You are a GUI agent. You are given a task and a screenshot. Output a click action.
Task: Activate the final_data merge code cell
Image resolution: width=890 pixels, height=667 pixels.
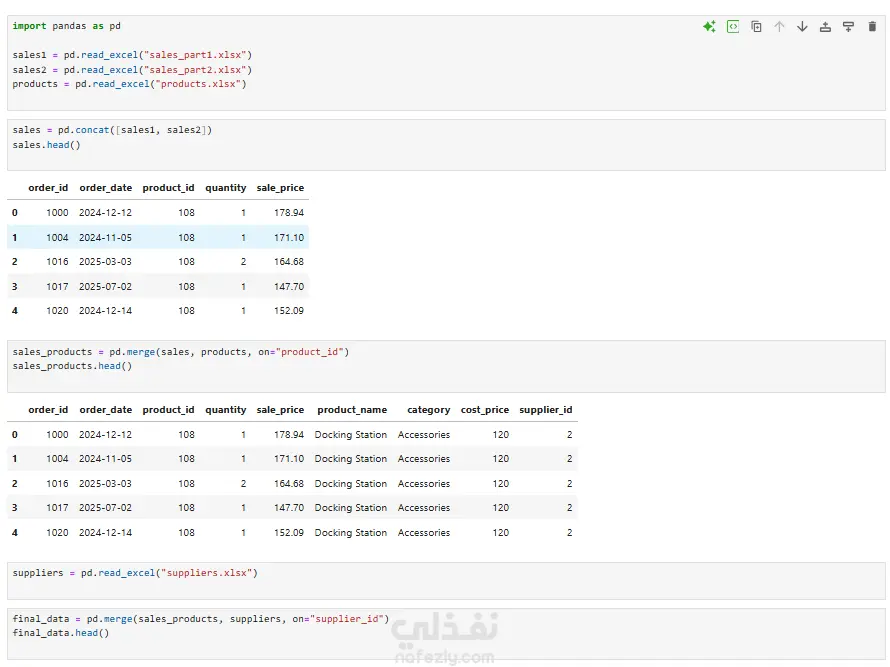(446, 634)
